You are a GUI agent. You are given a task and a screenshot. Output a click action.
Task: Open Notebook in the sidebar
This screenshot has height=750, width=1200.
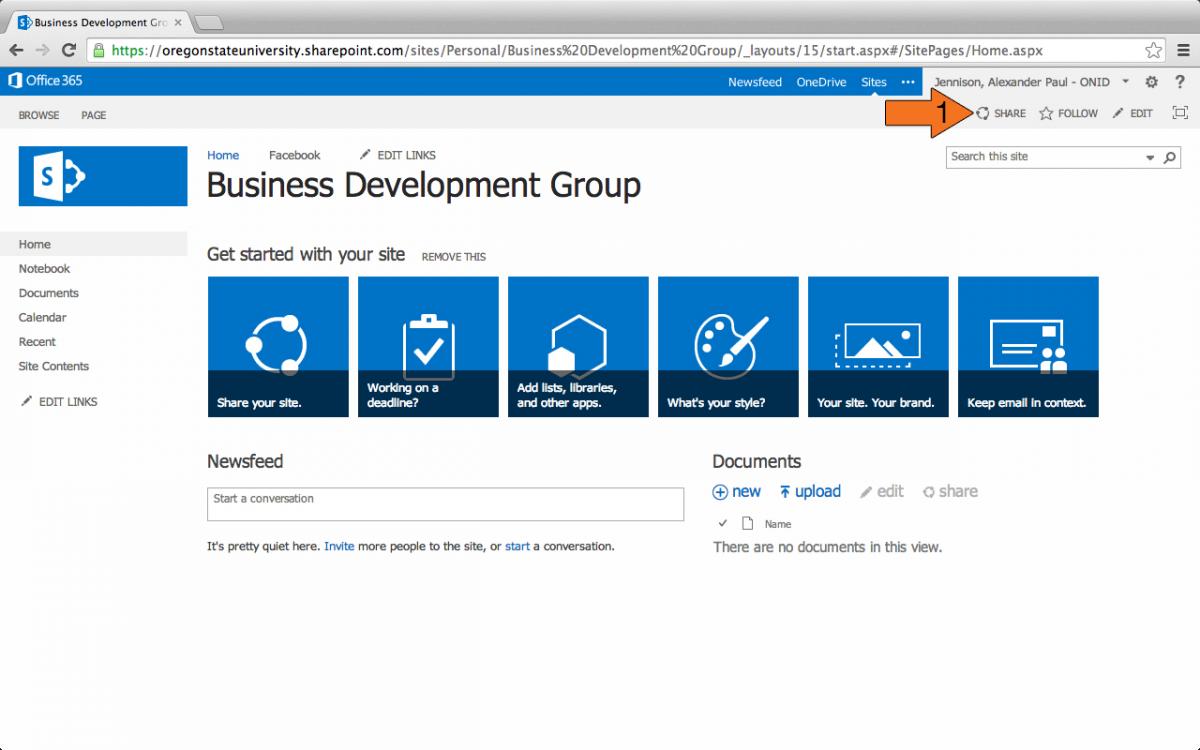tap(45, 268)
